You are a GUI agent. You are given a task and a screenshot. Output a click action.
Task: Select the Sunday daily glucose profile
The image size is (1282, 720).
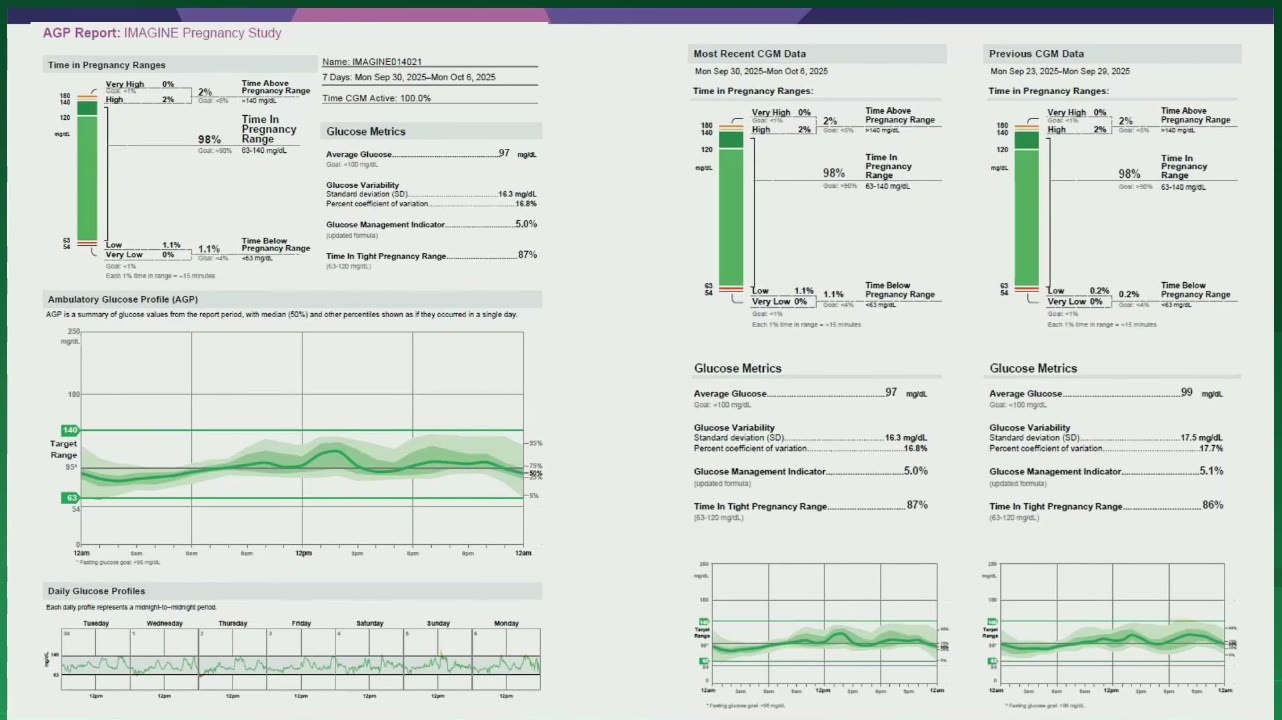click(438, 659)
